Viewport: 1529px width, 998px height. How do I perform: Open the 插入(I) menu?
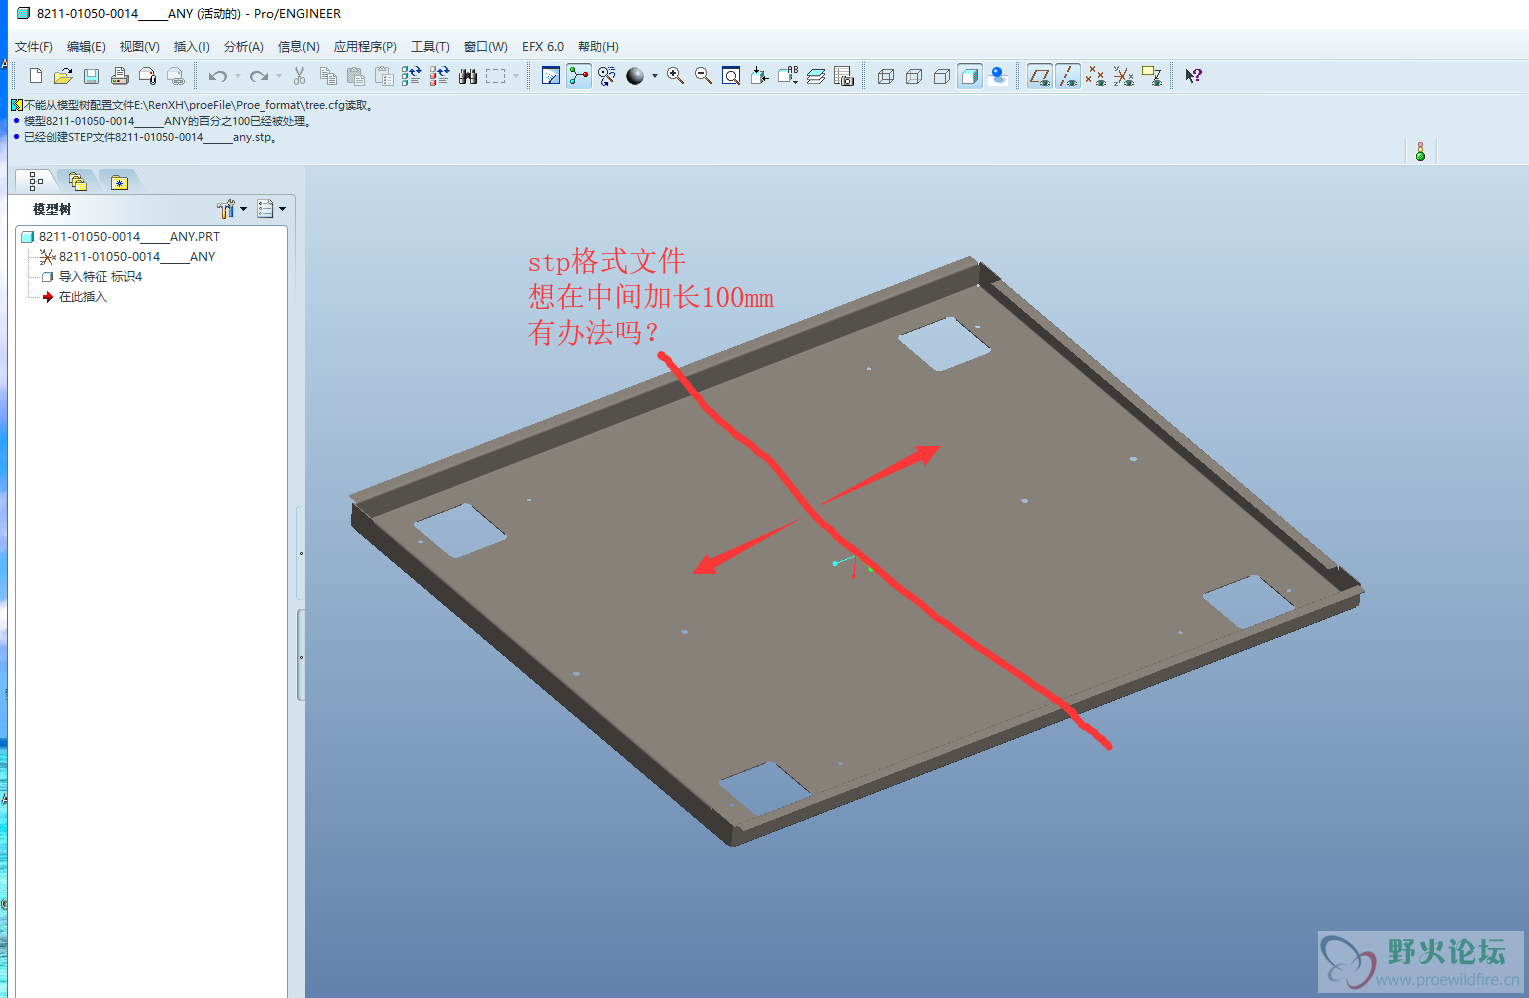192,47
